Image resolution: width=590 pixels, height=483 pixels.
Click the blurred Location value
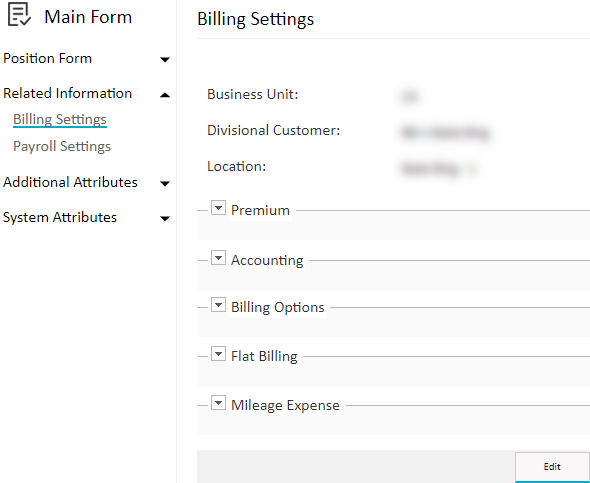pos(439,169)
